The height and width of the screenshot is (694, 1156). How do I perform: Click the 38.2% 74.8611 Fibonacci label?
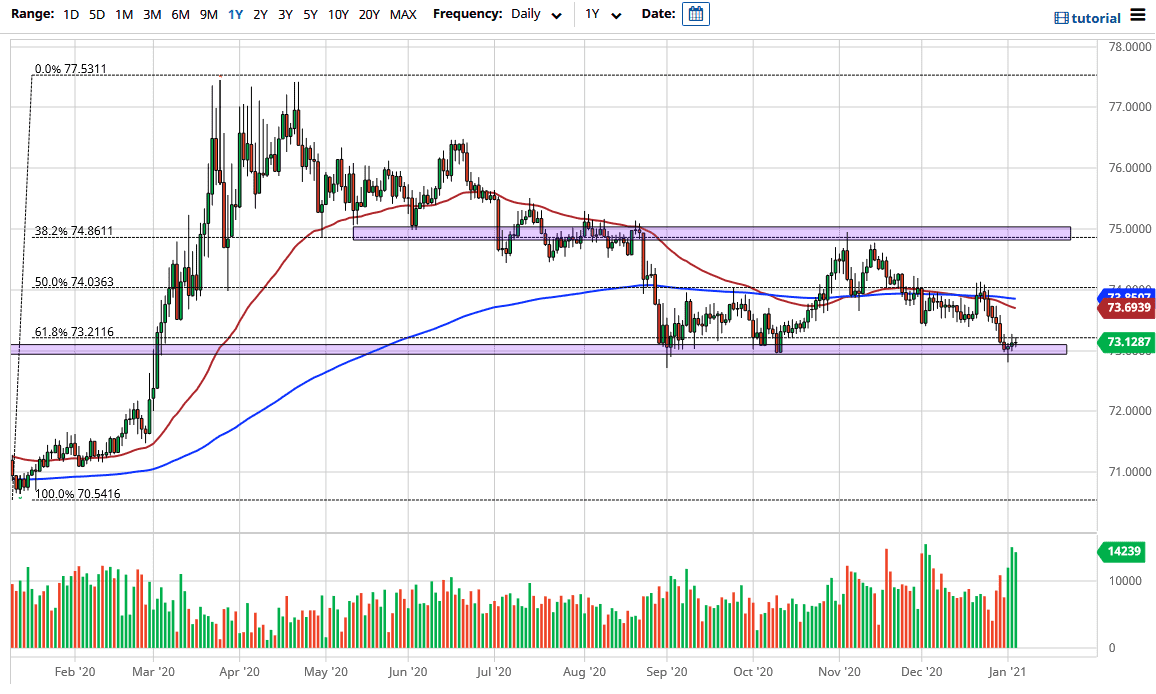pyautogui.click(x=75, y=231)
